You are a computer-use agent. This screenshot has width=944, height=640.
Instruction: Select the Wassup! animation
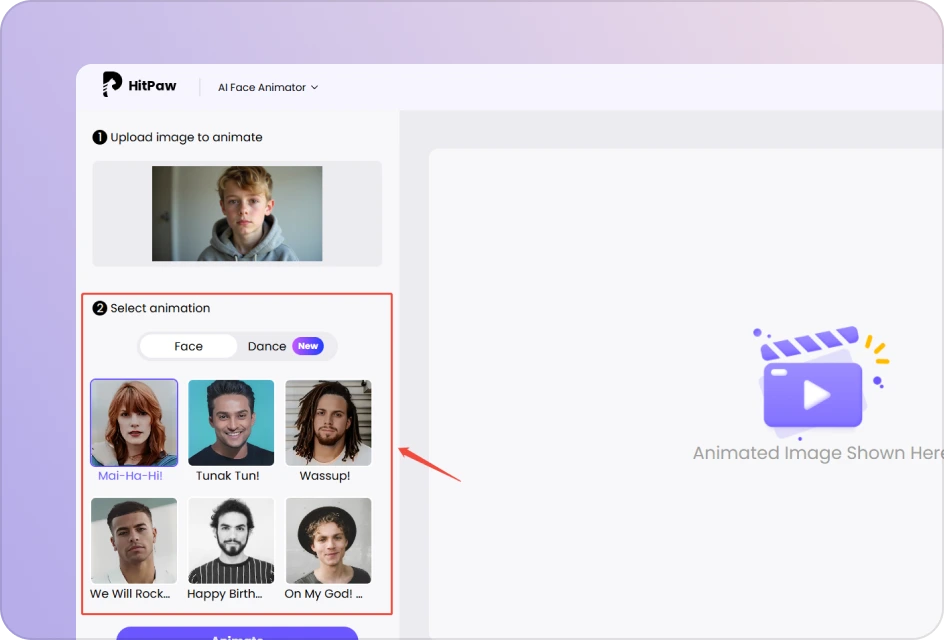click(328, 422)
